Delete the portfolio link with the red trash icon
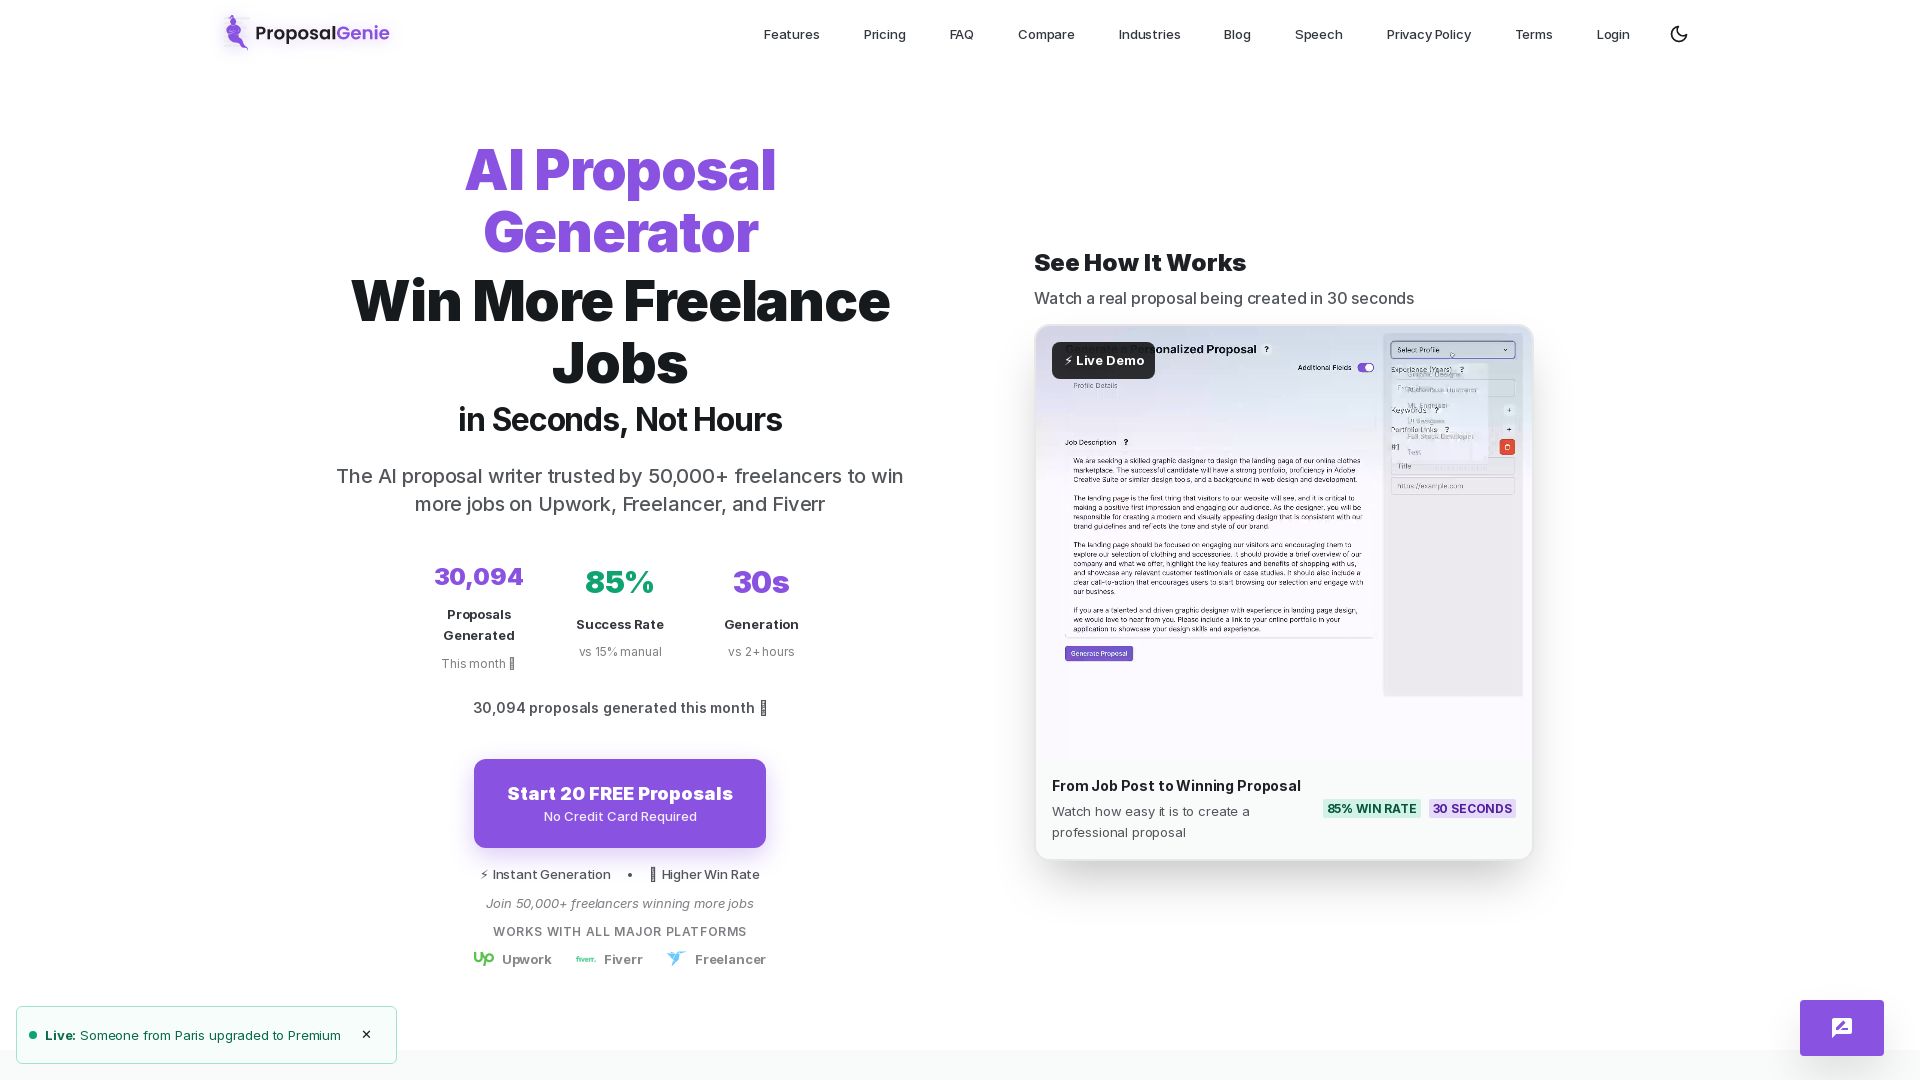Image resolution: width=1920 pixels, height=1080 pixels. pos(1507,447)
